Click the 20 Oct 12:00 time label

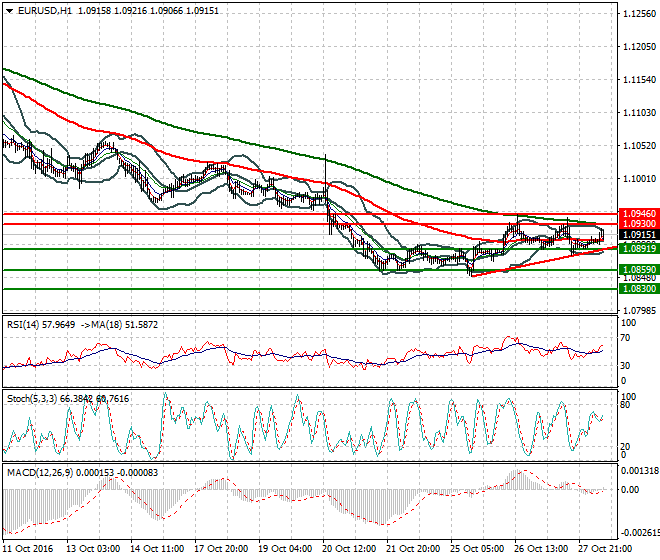coord(349,549)
